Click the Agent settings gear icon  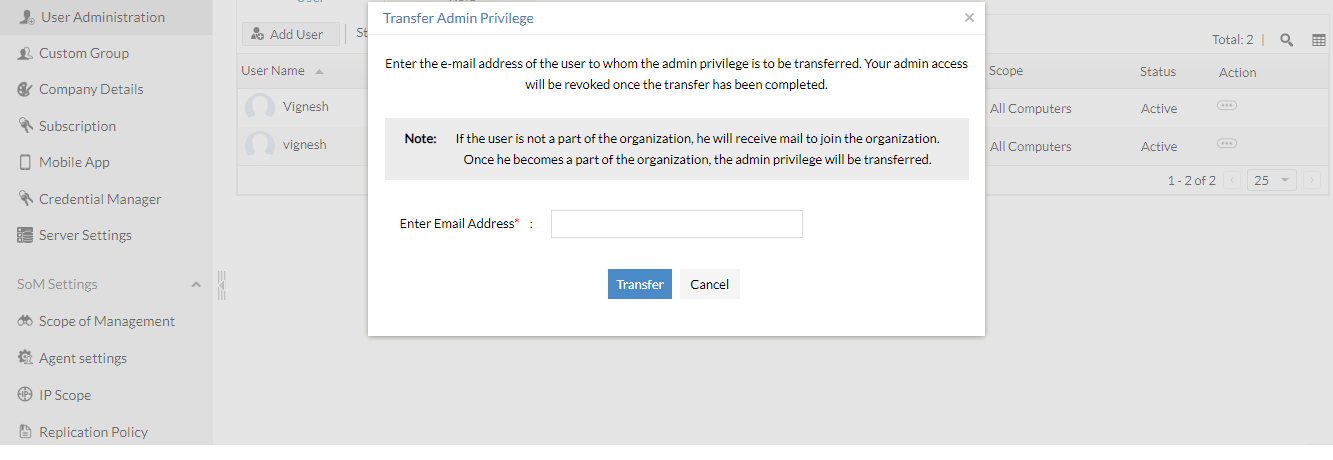(25, 358)
